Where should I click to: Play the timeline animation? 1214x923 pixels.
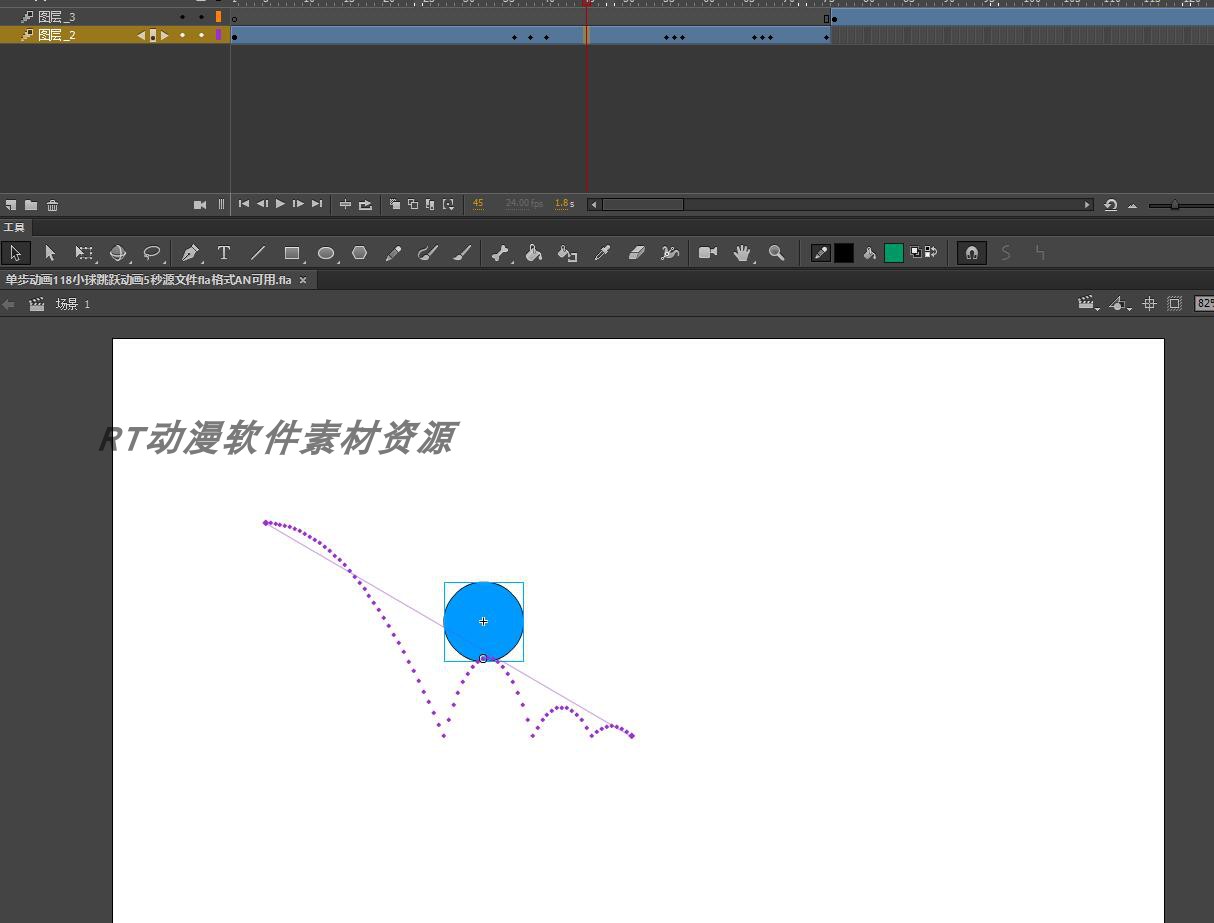pyautogui.click(x=280, y=204)
